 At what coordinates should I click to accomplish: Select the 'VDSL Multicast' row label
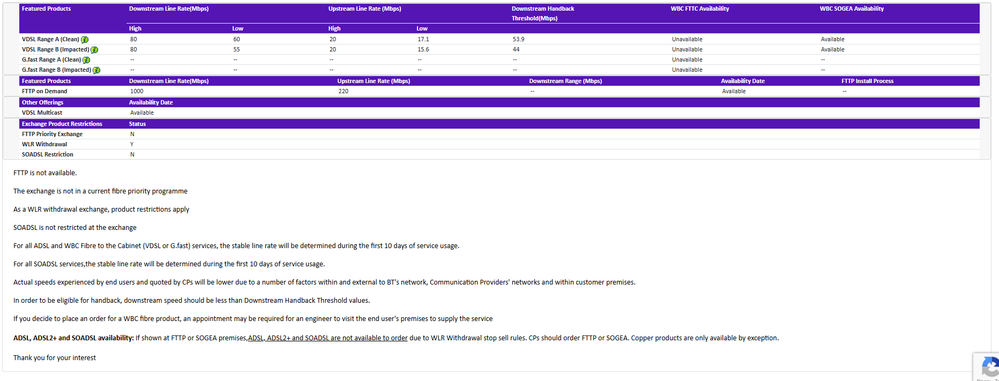pyautogui.click(x=42, y=113)
